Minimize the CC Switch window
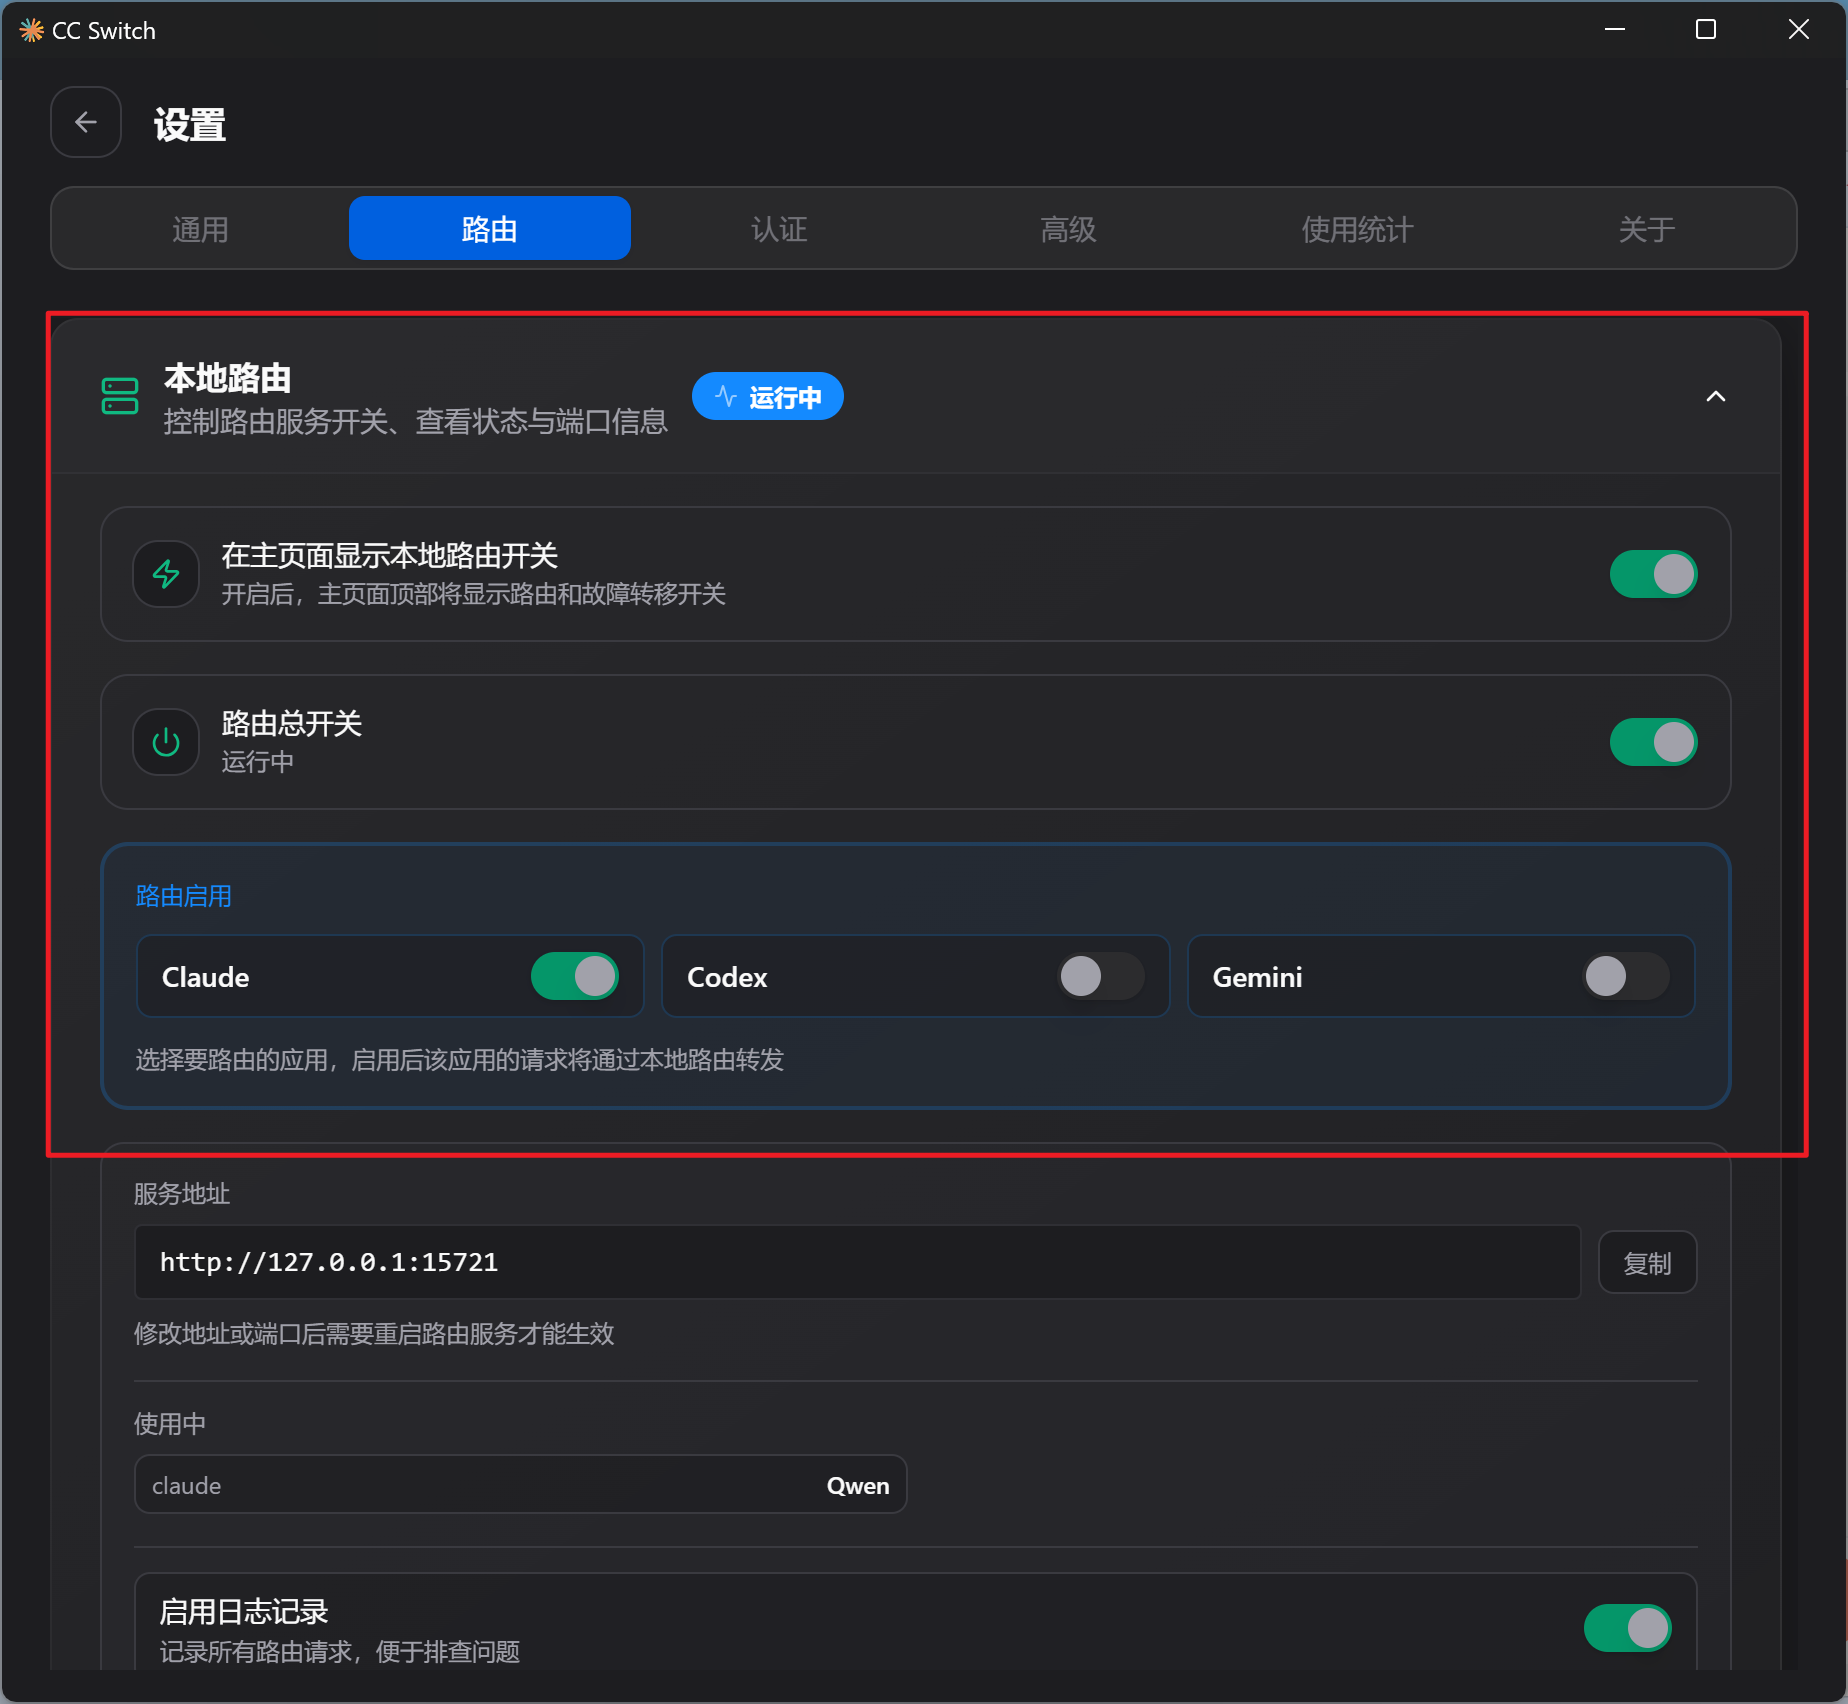Image resolution: width=1848 pixels, height=1704 pixels. coord(1614,30)
